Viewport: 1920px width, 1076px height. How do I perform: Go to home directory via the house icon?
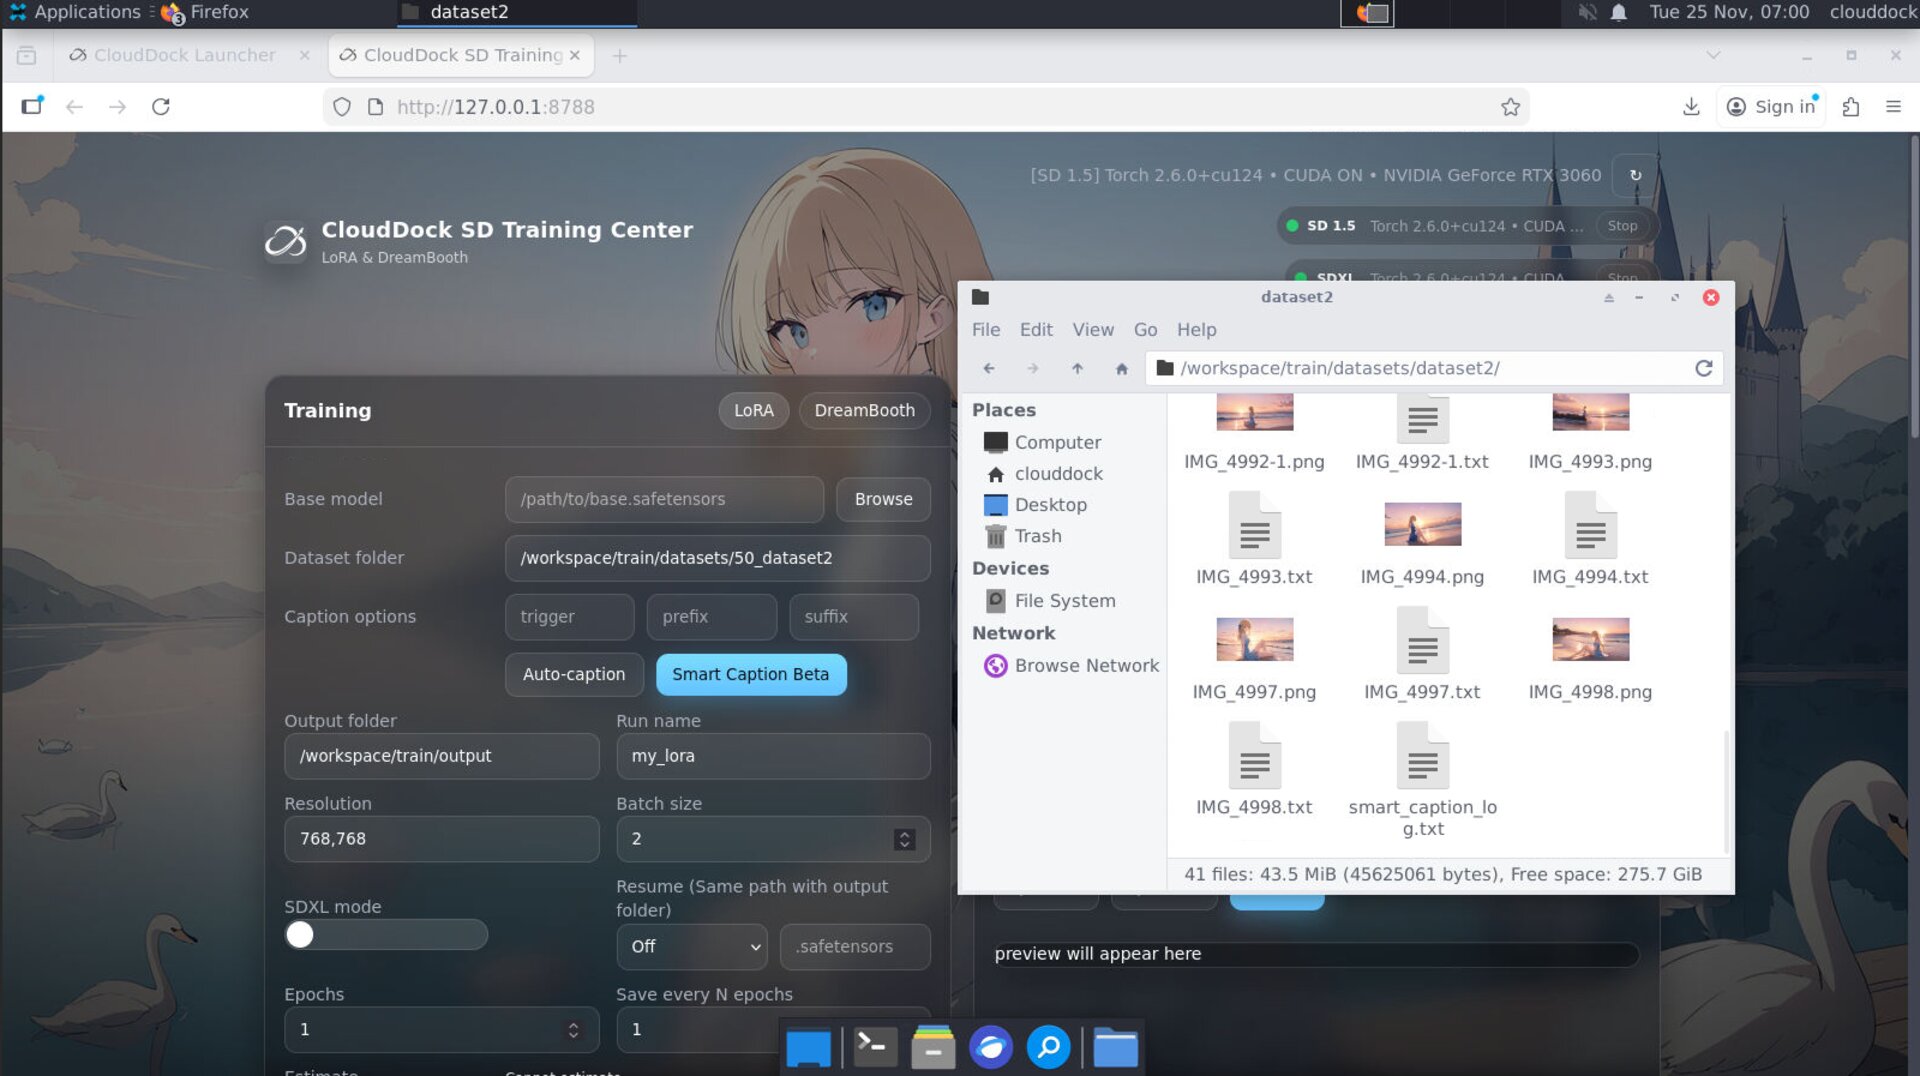coord(1121,368)
